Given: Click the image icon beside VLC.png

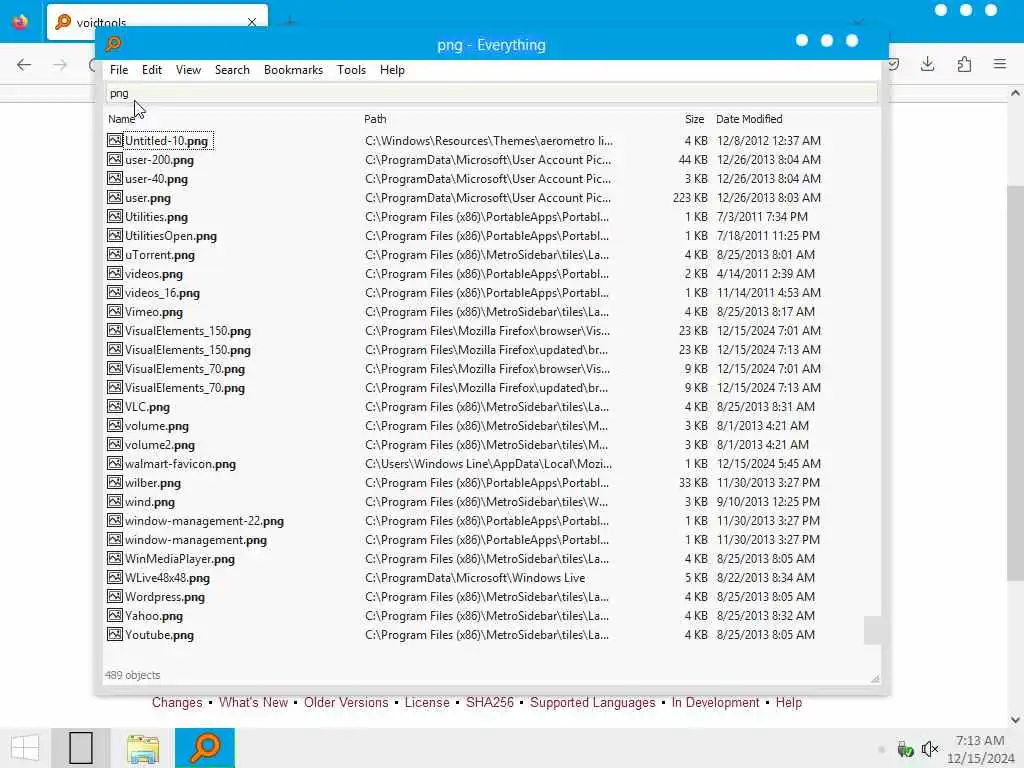Looking at the screenshot, I should tap(115, 406).
